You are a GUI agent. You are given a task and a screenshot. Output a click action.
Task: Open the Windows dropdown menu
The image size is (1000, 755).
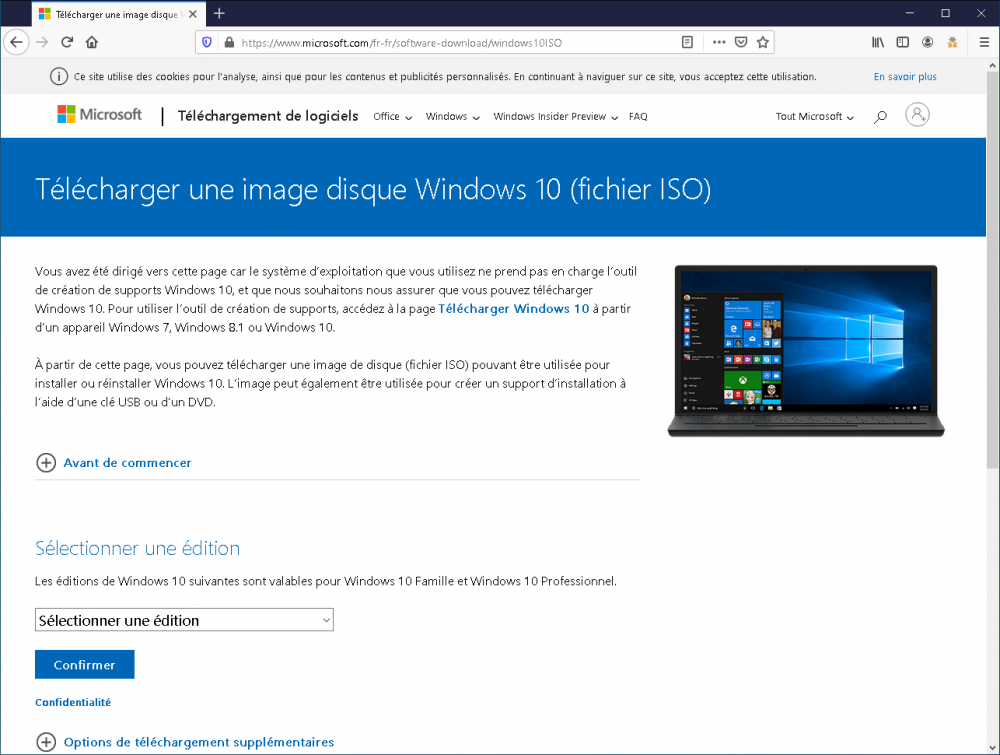tap(453, 117)
